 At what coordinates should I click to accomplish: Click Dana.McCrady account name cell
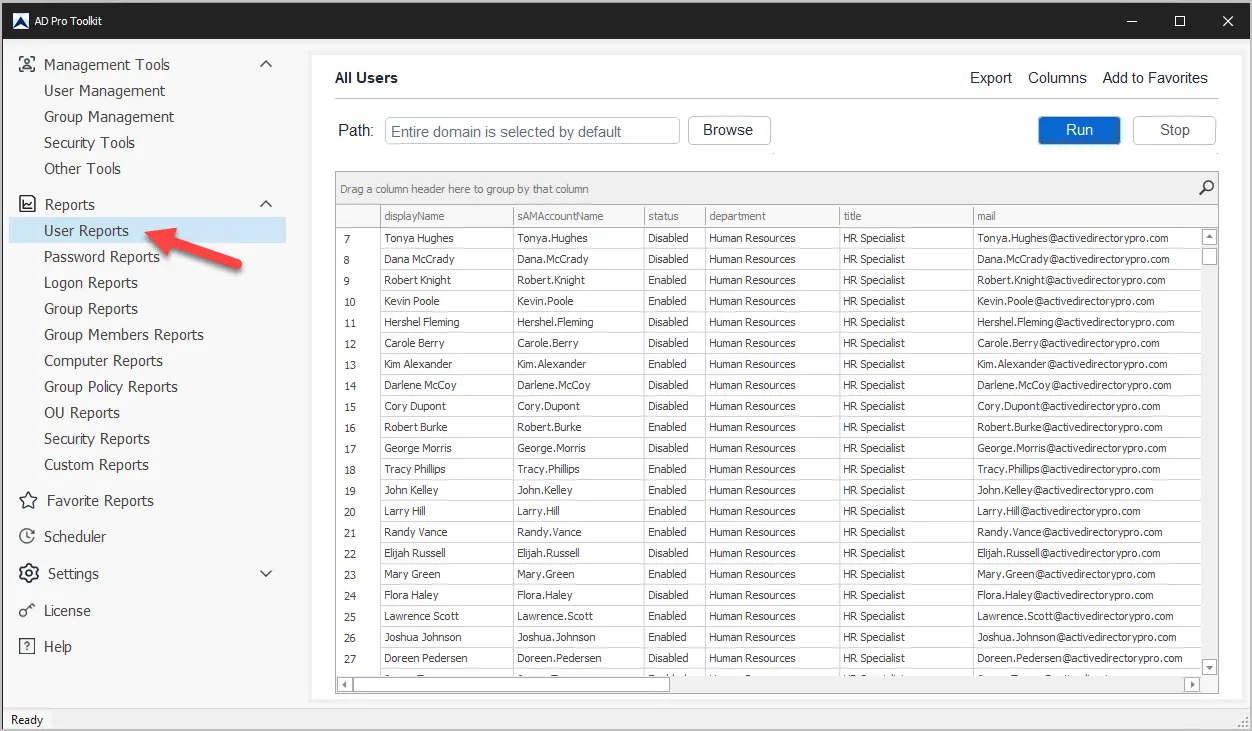[578, 259]
